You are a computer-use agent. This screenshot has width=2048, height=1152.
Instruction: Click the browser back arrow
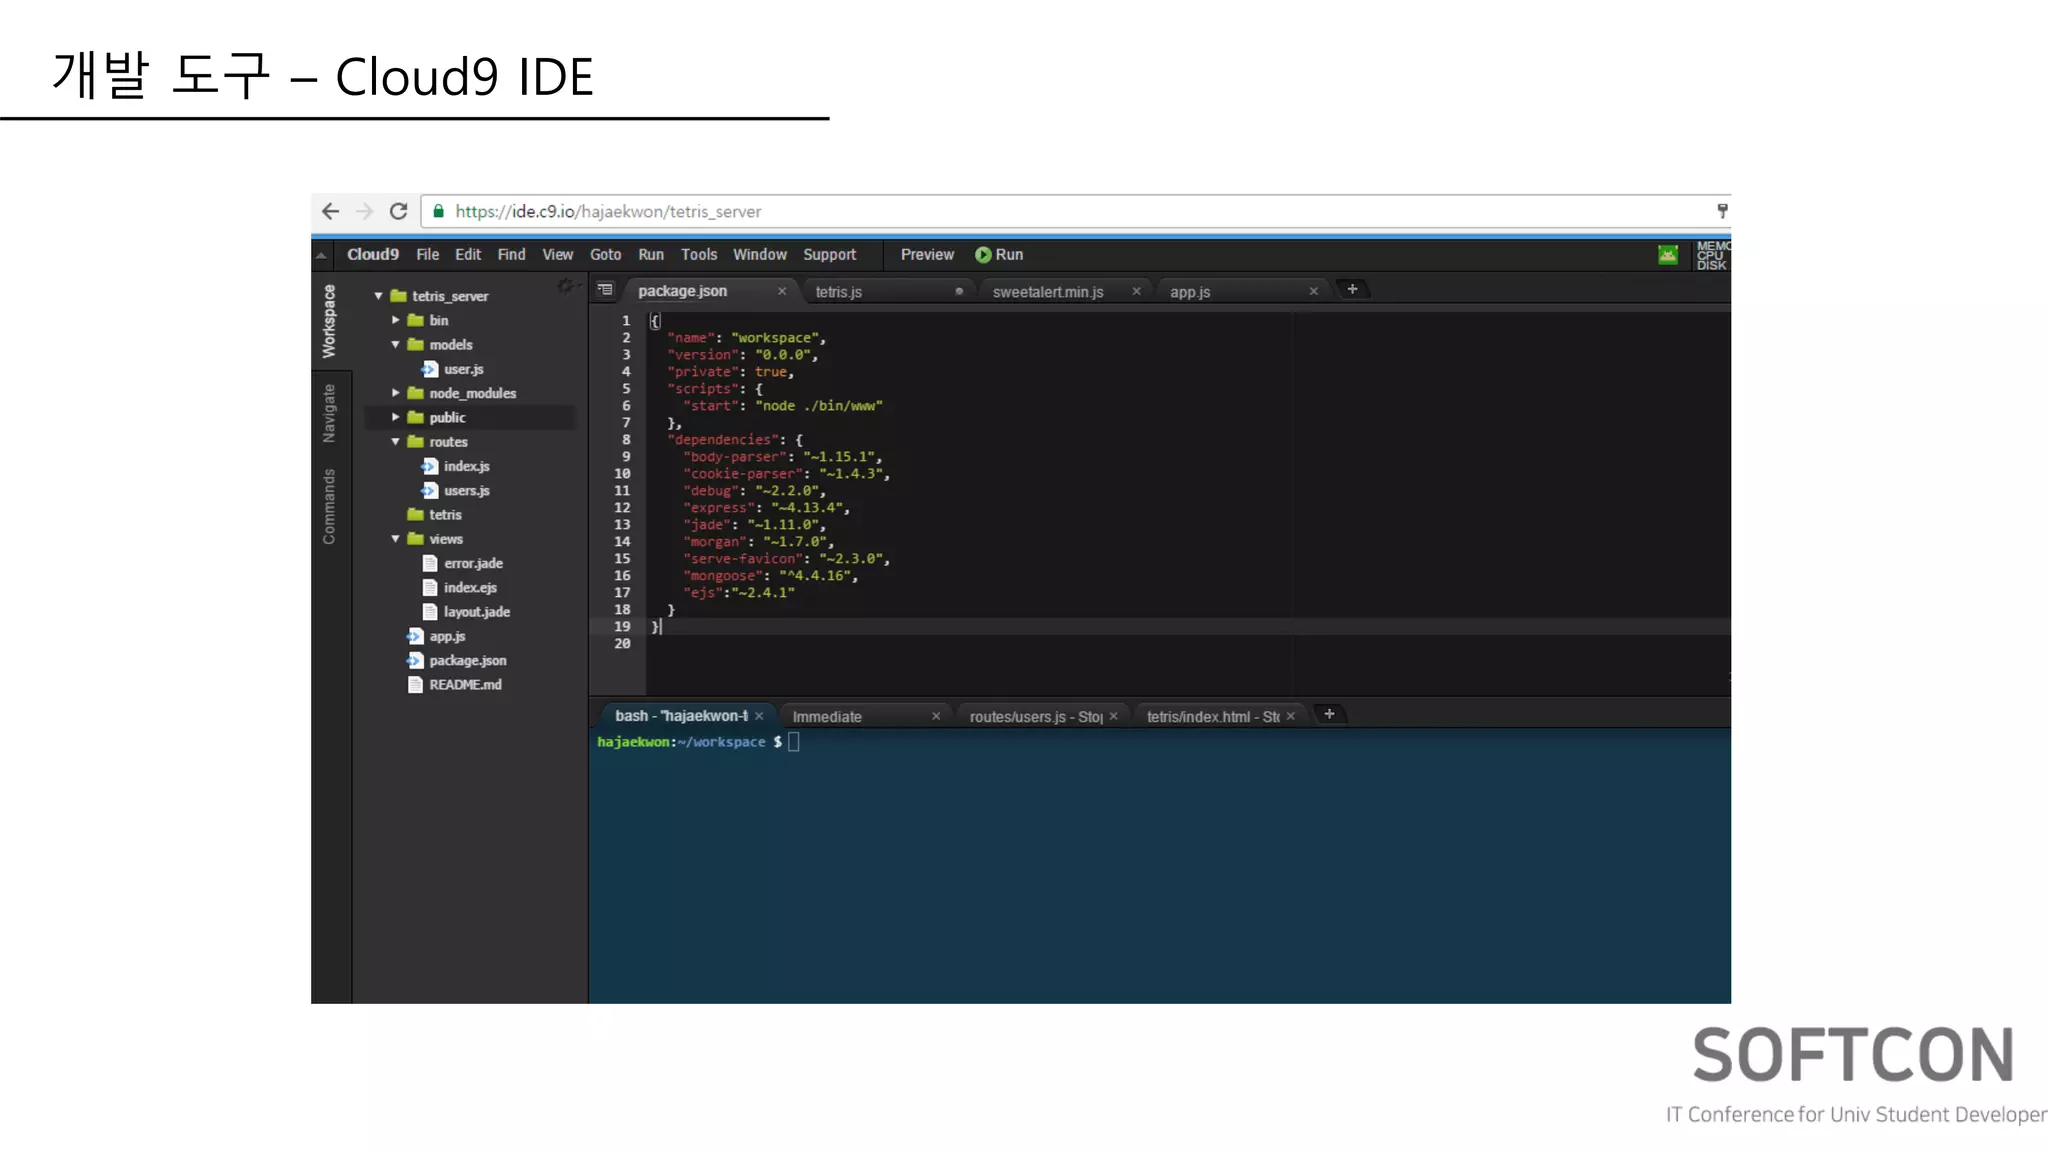(331, 211)
